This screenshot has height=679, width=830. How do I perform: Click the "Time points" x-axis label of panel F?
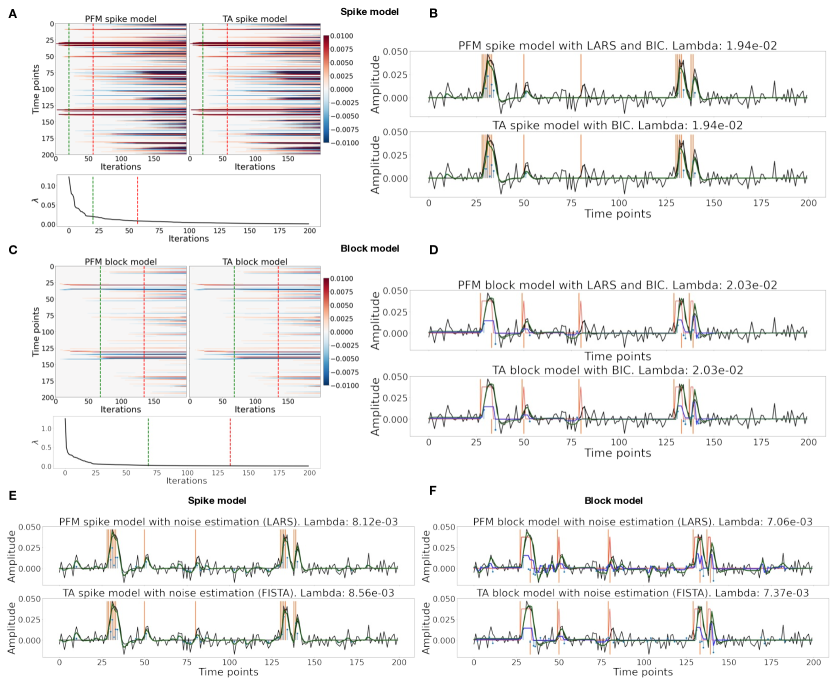coord(643,672)
